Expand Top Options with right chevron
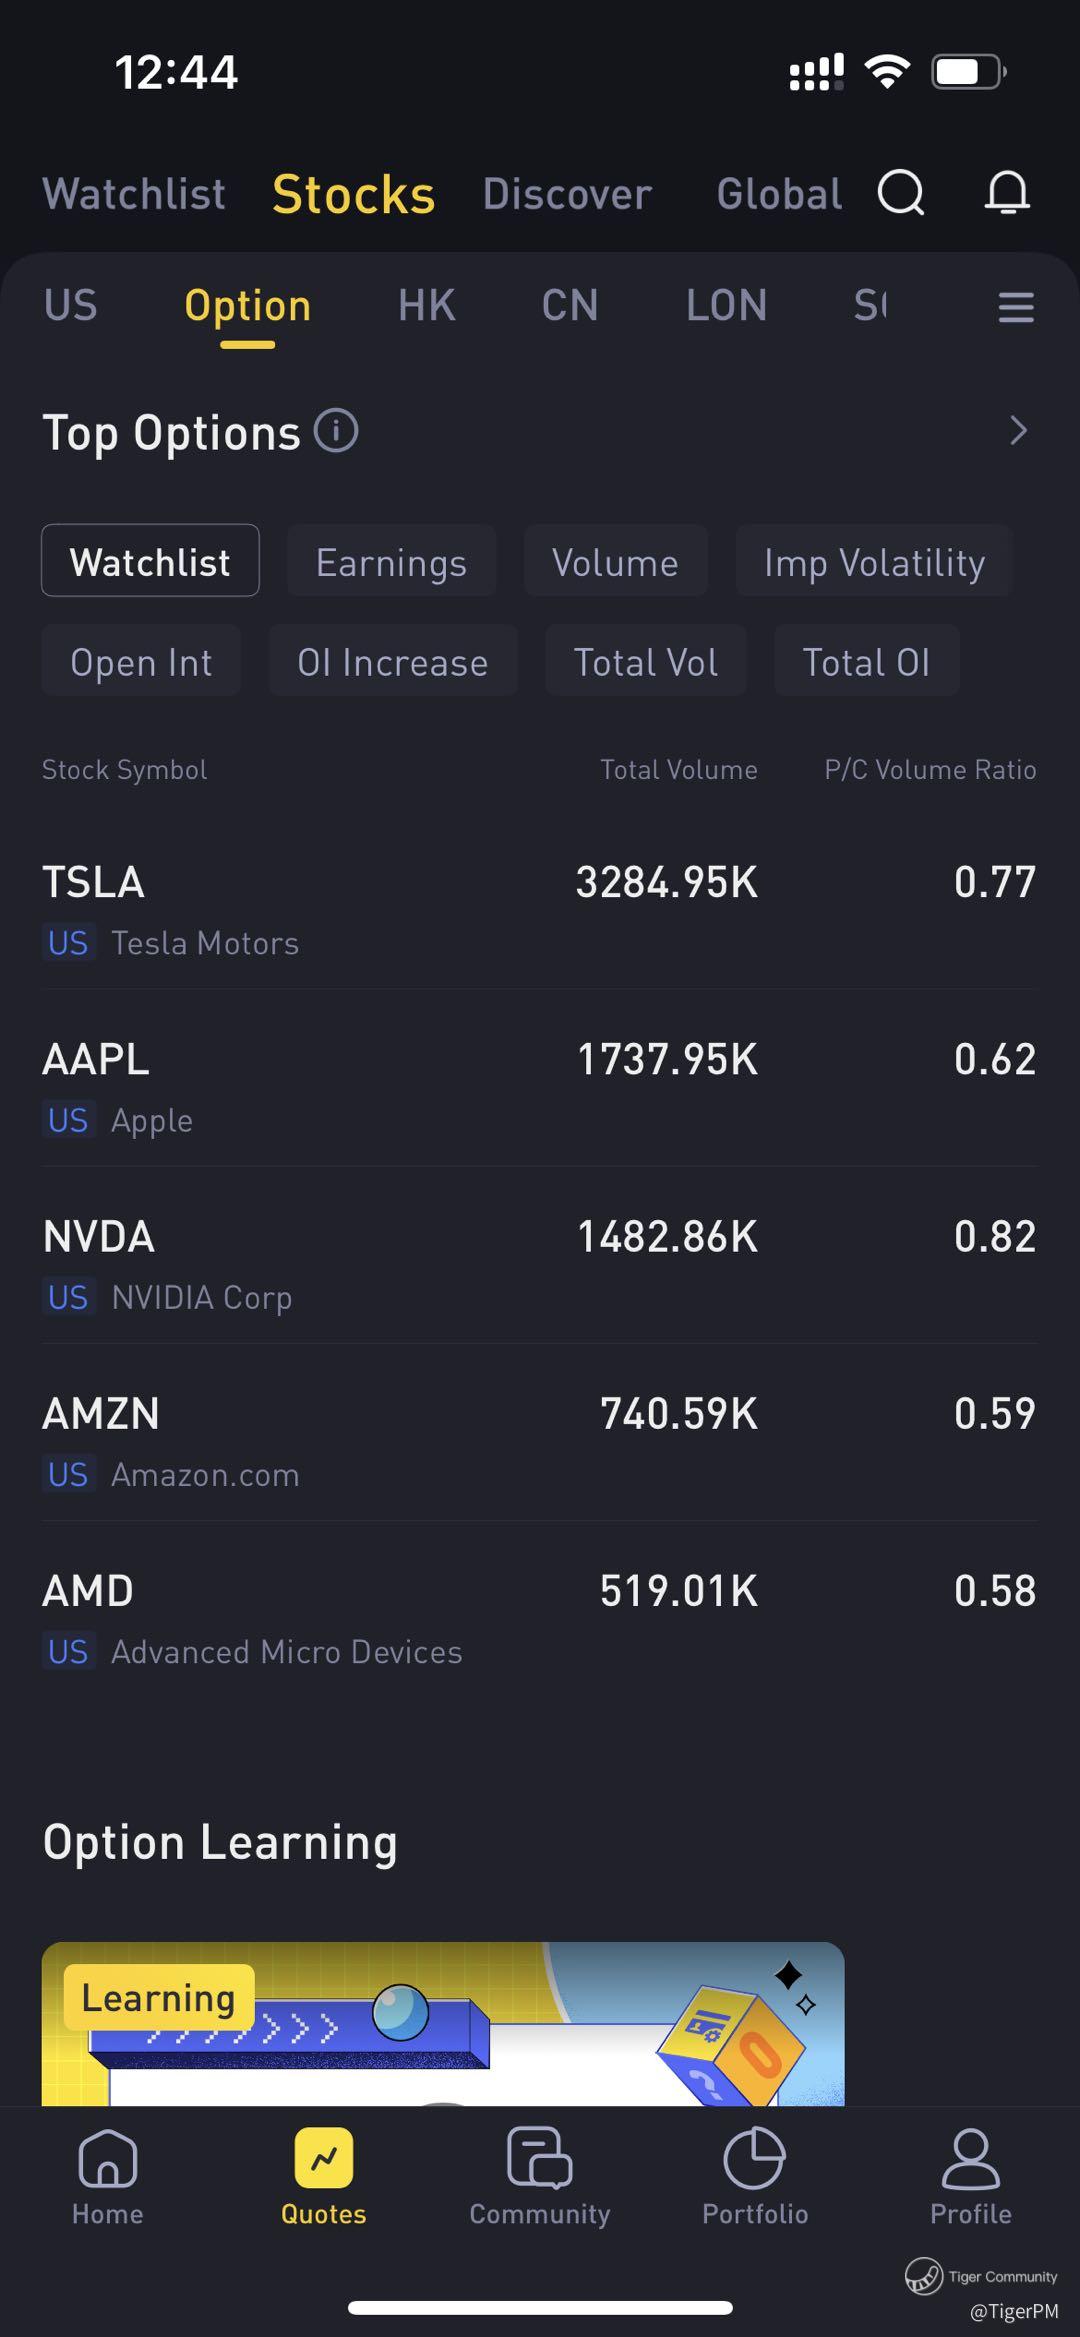1080x2337 pixels. 1018,431
